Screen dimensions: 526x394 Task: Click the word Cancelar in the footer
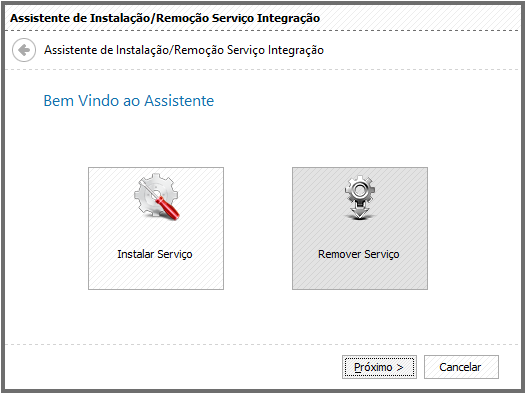coord(460,367)
